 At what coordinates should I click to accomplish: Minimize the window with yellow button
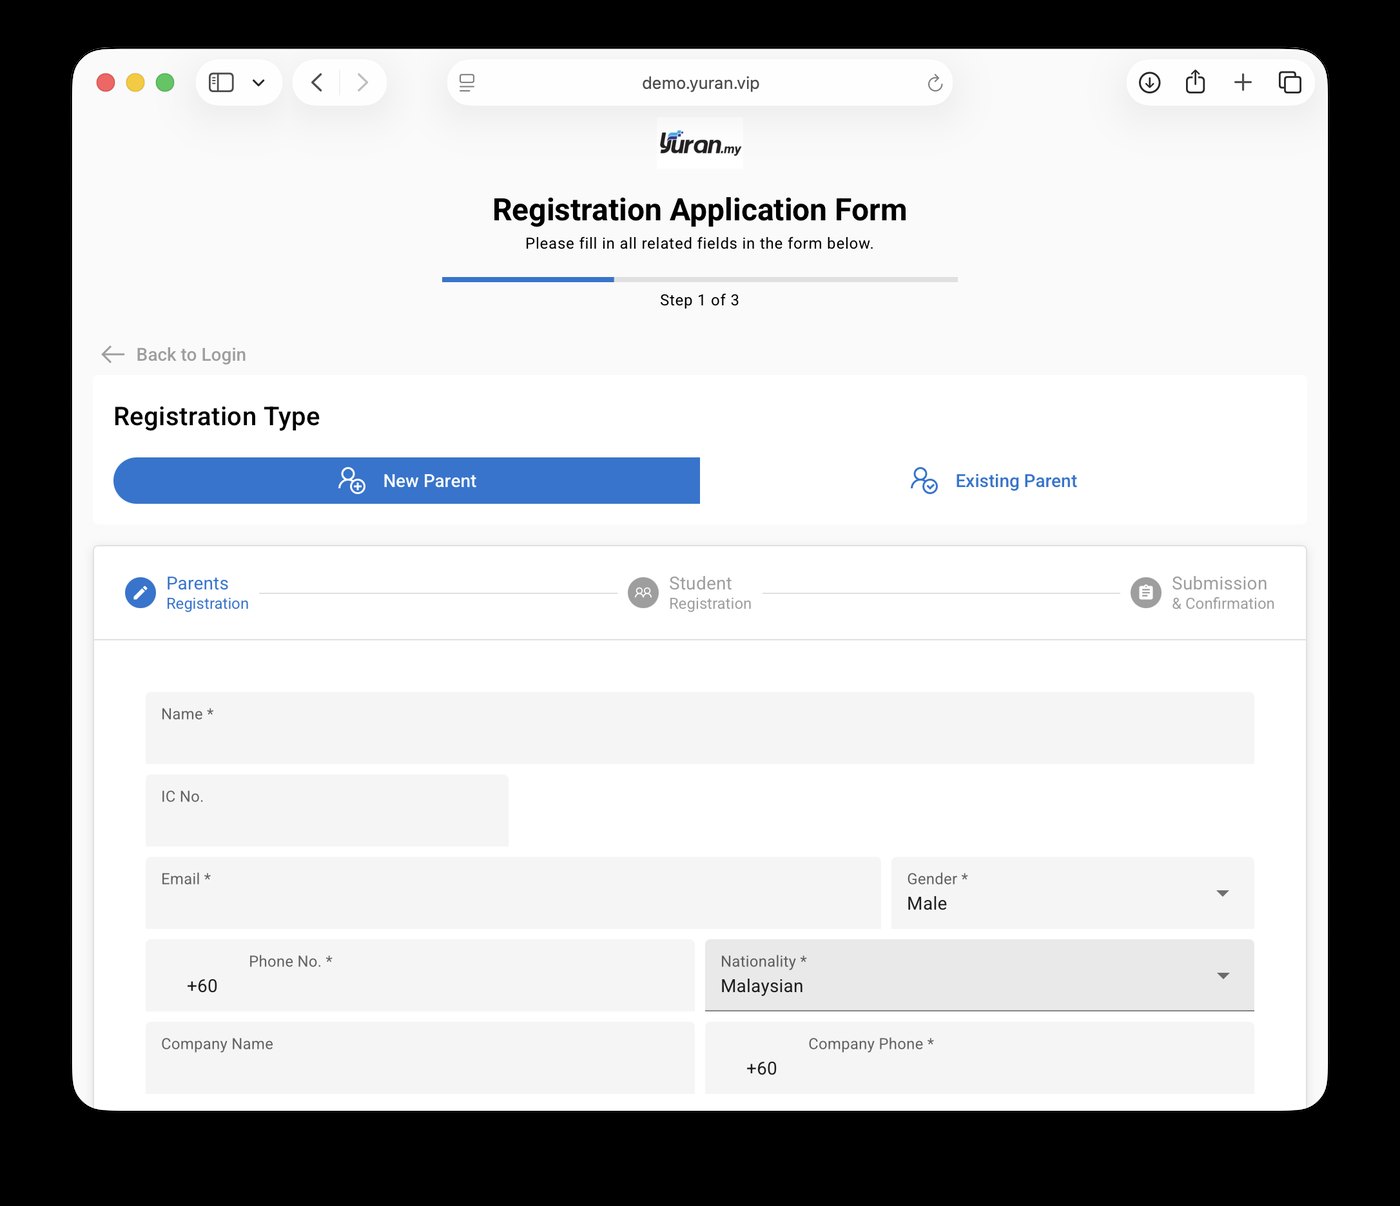click(135, 83)
